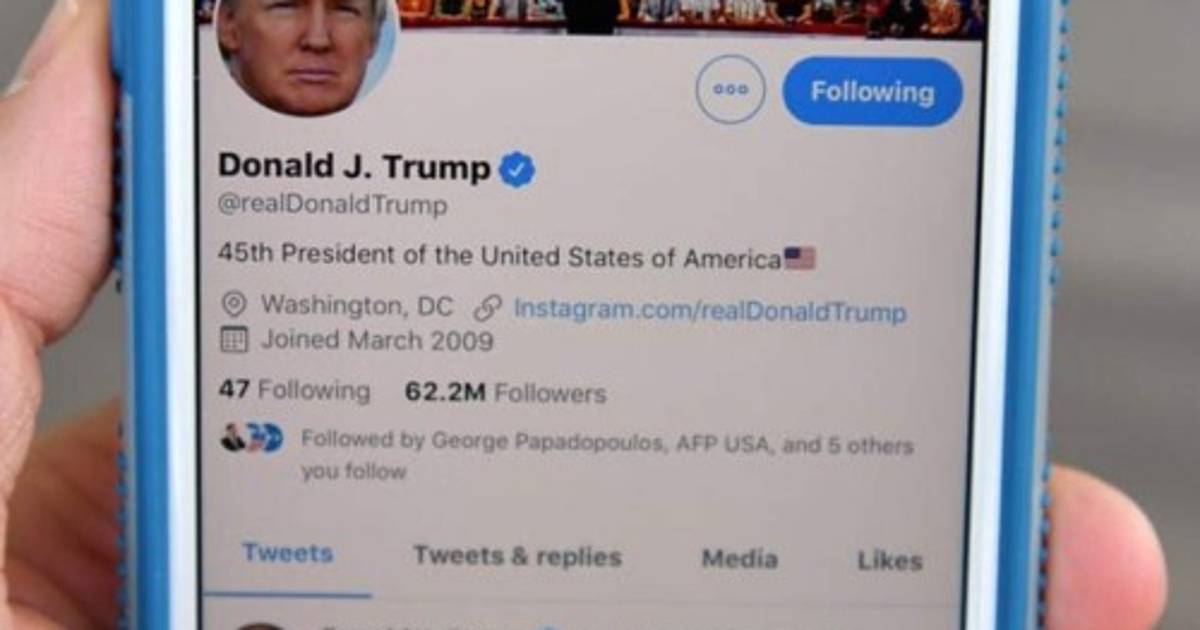The image size is (1200, 630).
Task: Switch to the Media tab
Action: (739, 558)
